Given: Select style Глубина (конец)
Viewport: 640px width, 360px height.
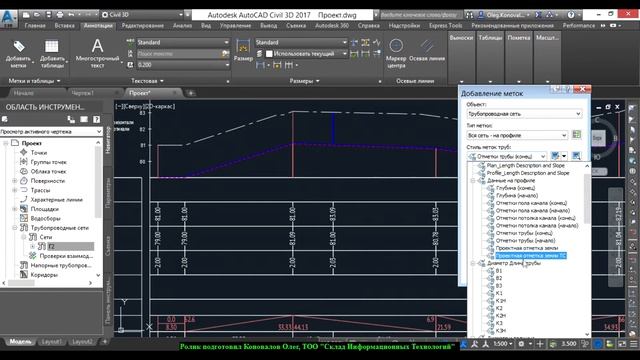Looking at the screenshot, I should coord(515,188).
